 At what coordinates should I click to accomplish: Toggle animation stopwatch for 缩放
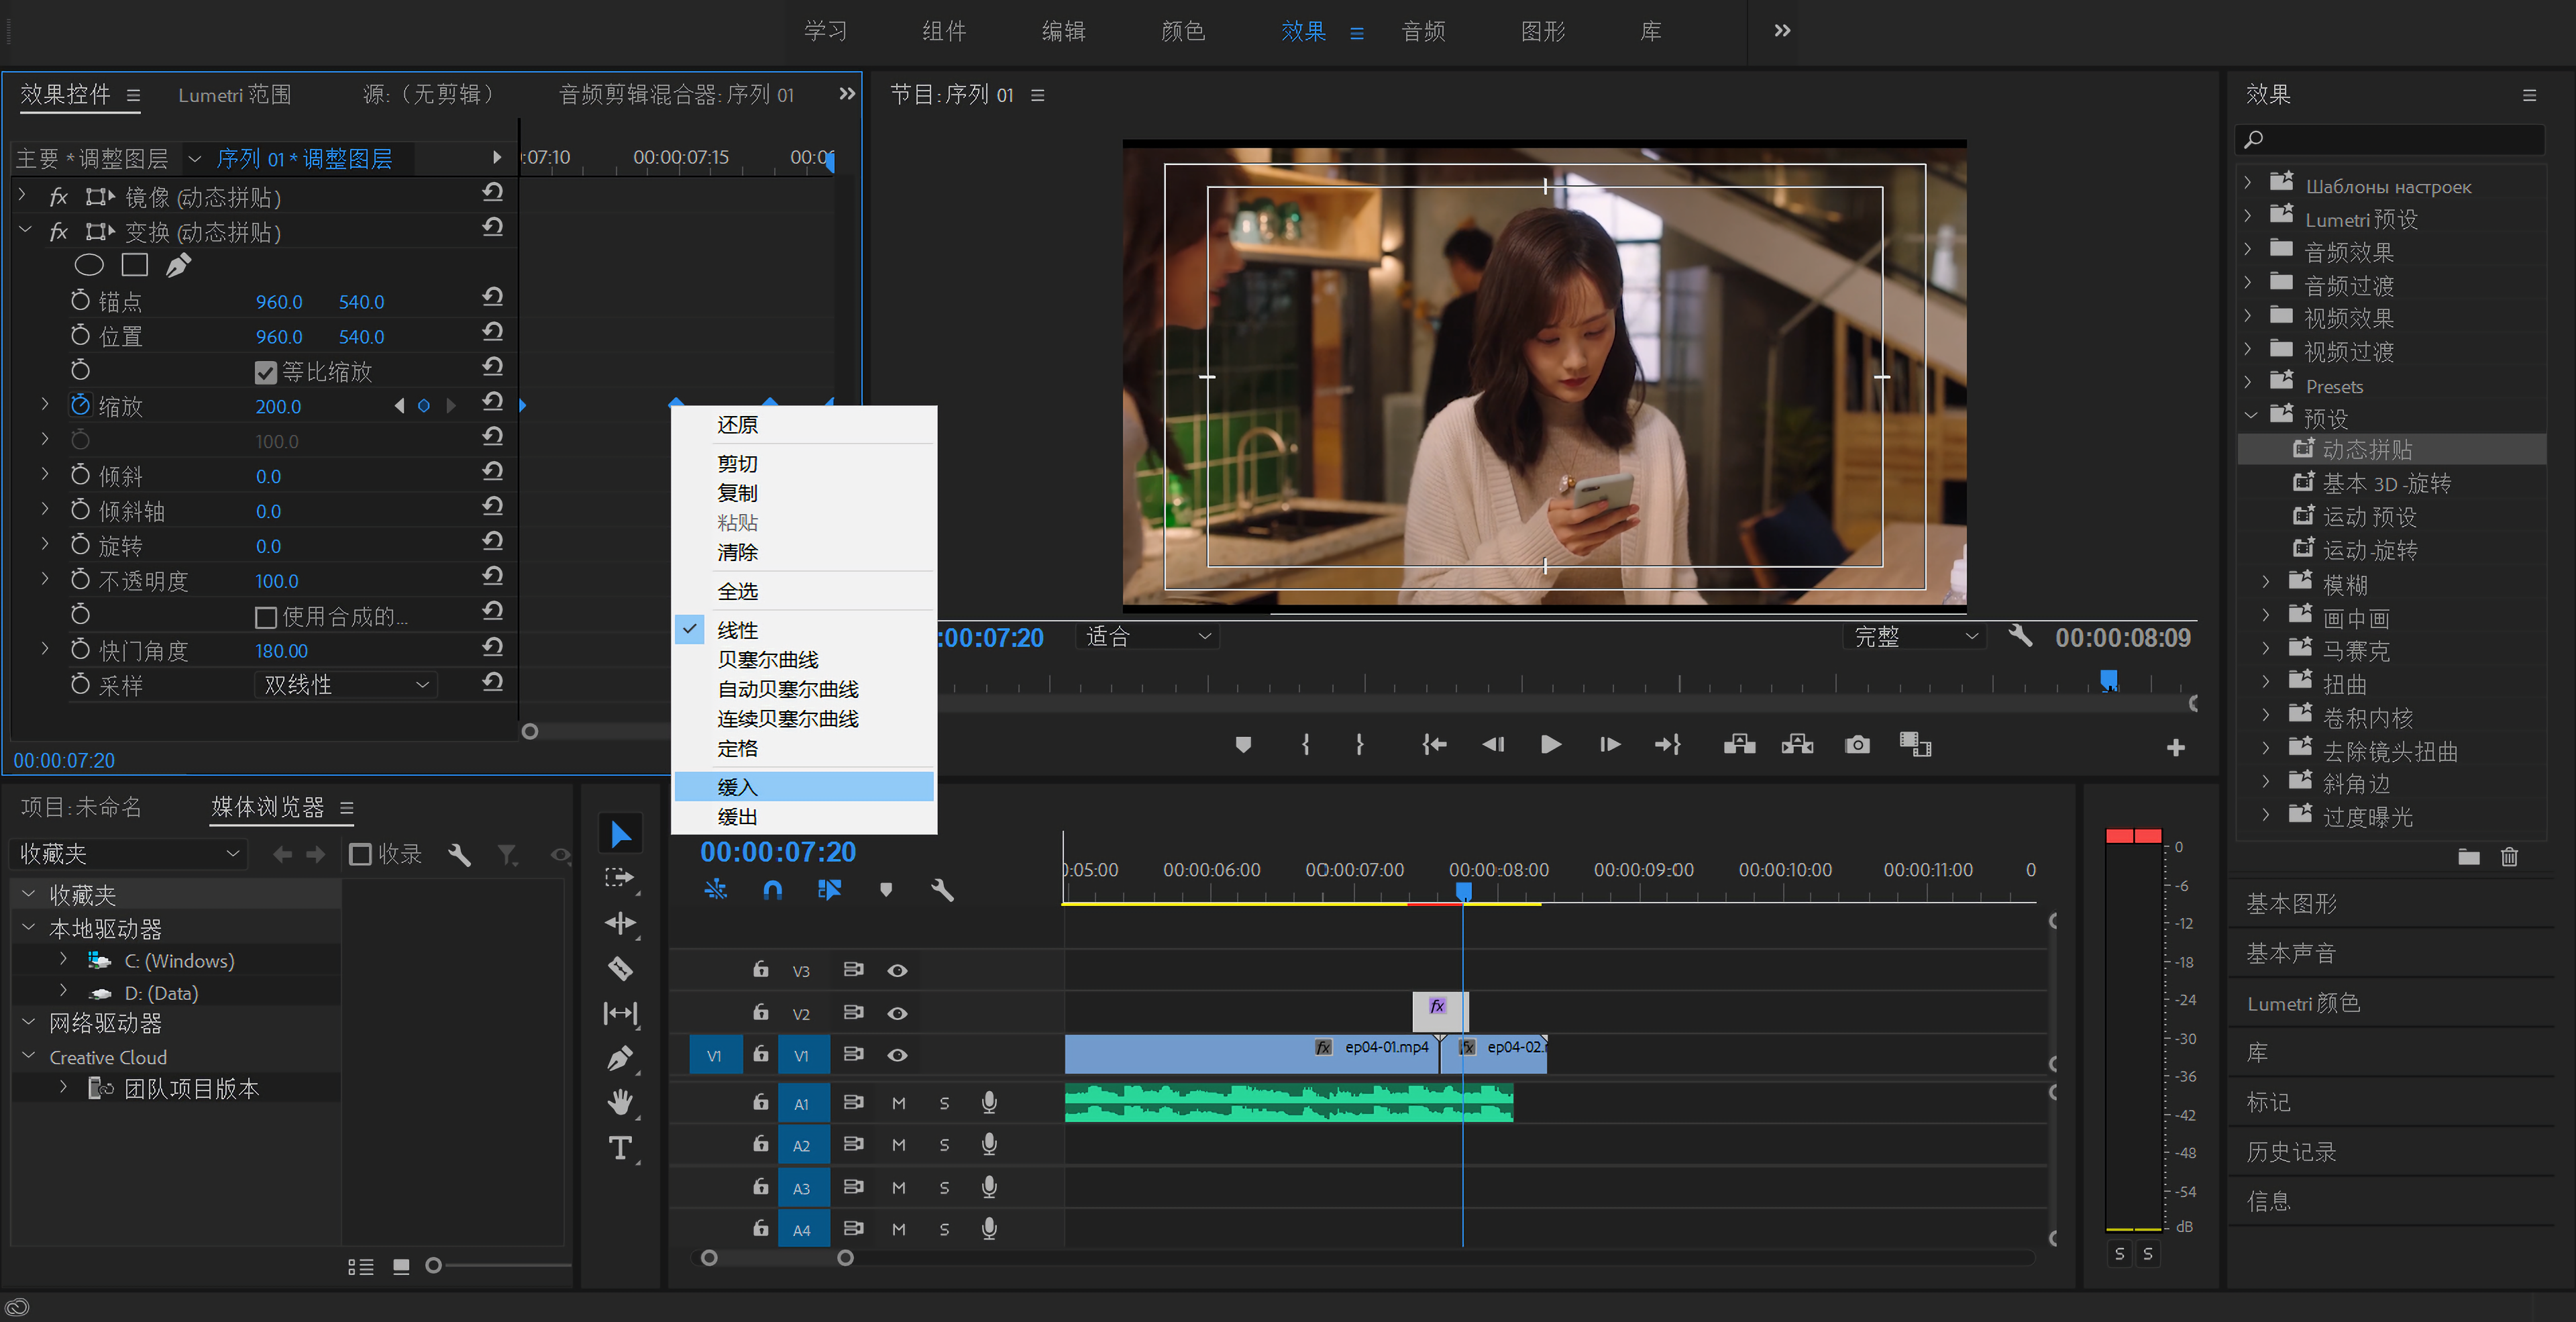pos(80,405)
